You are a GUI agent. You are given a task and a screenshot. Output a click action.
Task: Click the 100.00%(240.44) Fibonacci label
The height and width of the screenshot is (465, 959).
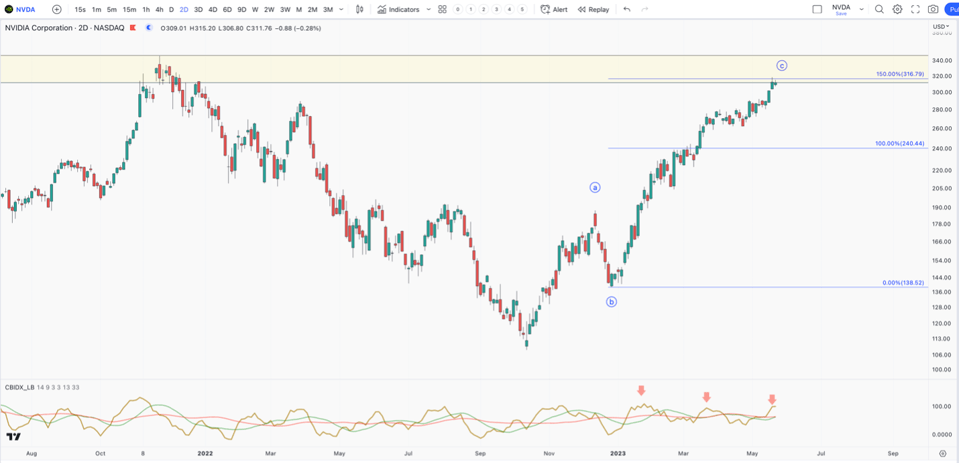pos(898,144)
